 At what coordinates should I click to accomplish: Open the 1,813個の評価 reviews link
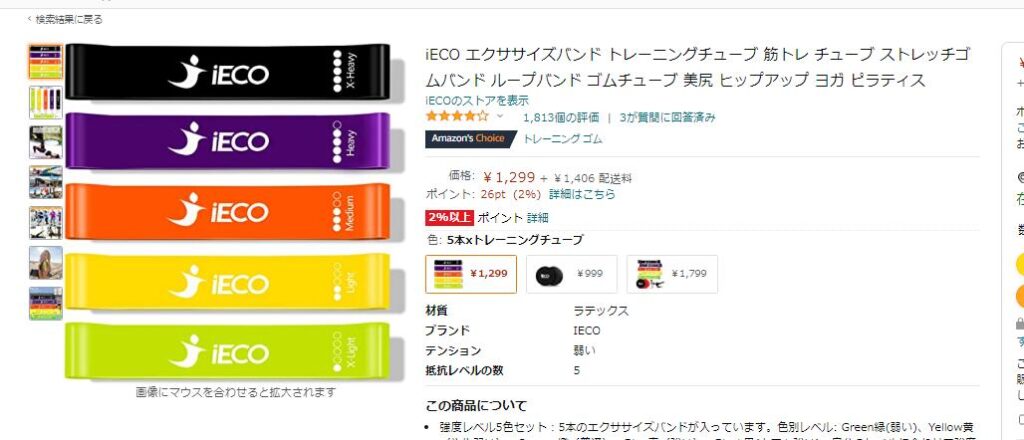coord(561,118)
